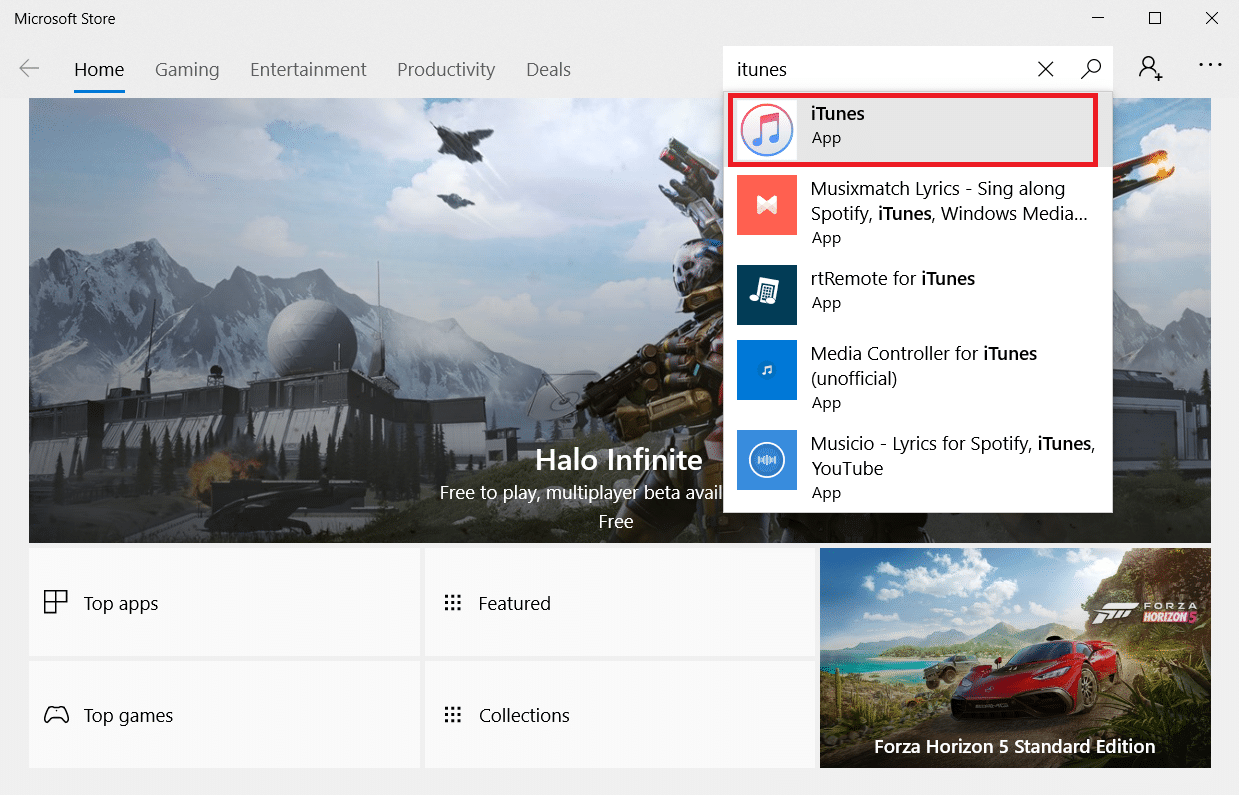Viewport: 1239px width, 795px height.
Task: Select the iTunes app icon suggestion
Action: [x=767, y=130]
